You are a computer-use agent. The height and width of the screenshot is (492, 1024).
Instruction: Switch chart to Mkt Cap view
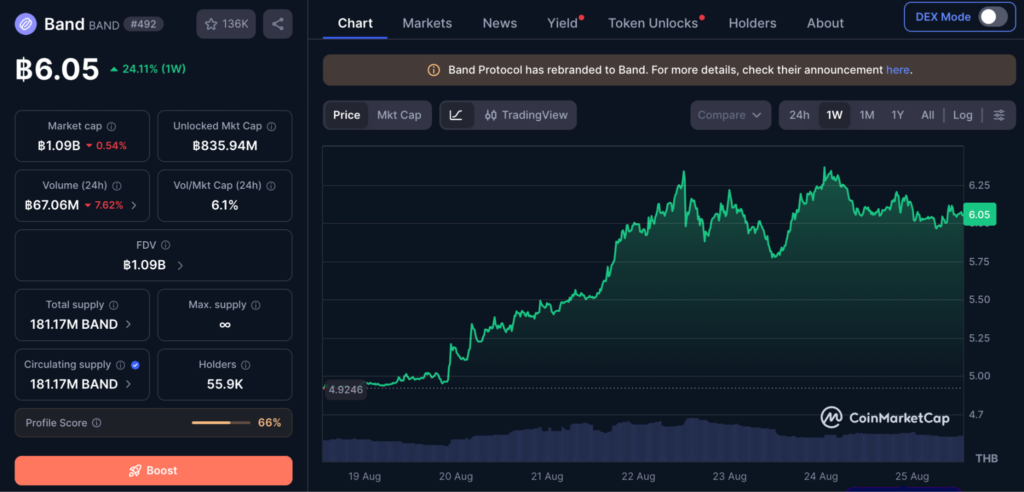click(399, 115)
